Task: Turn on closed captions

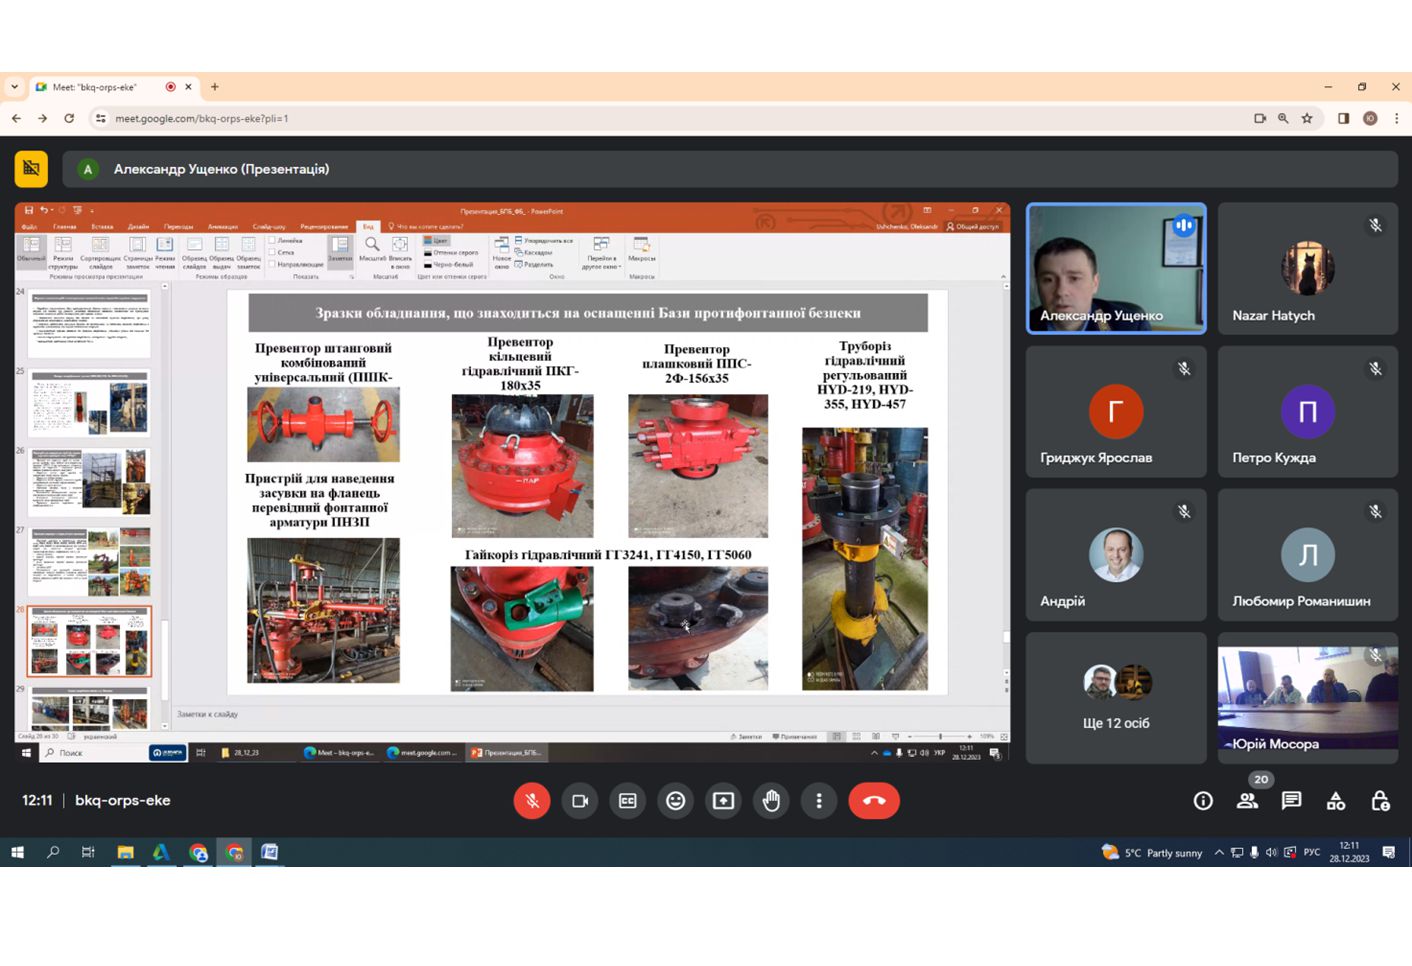Action: (x=628, y=801)
